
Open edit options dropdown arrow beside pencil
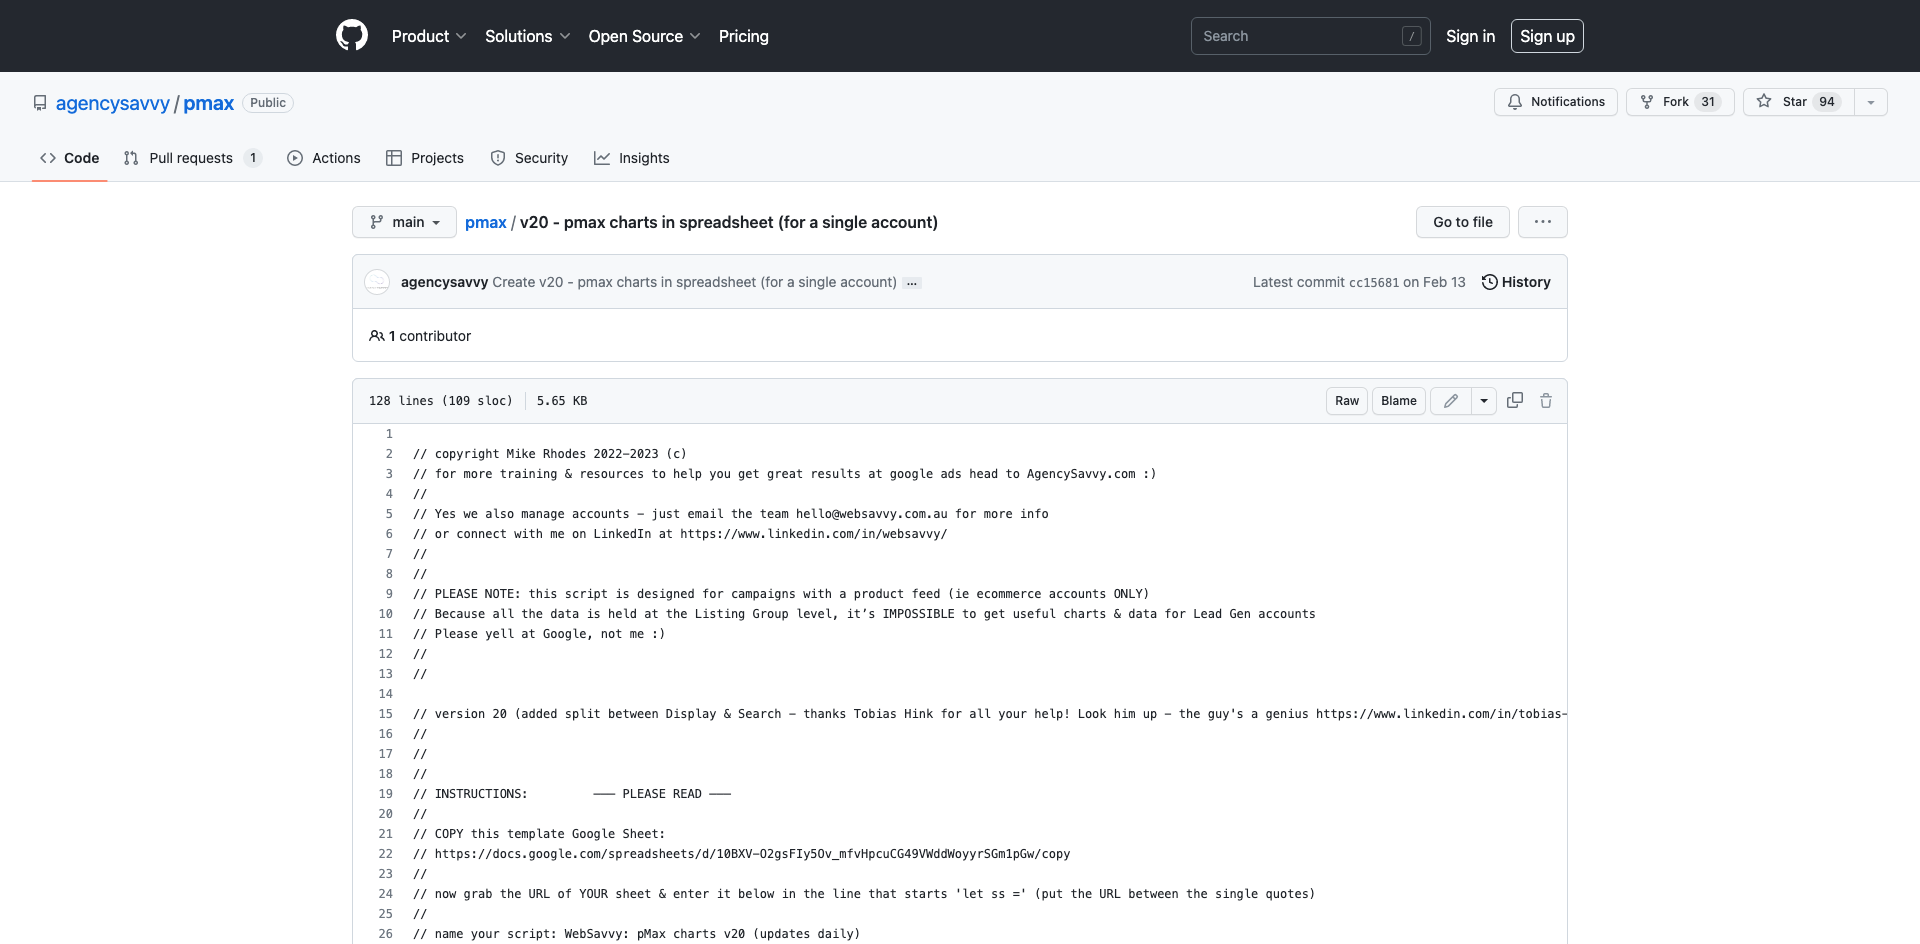[x=1484, y=401]
